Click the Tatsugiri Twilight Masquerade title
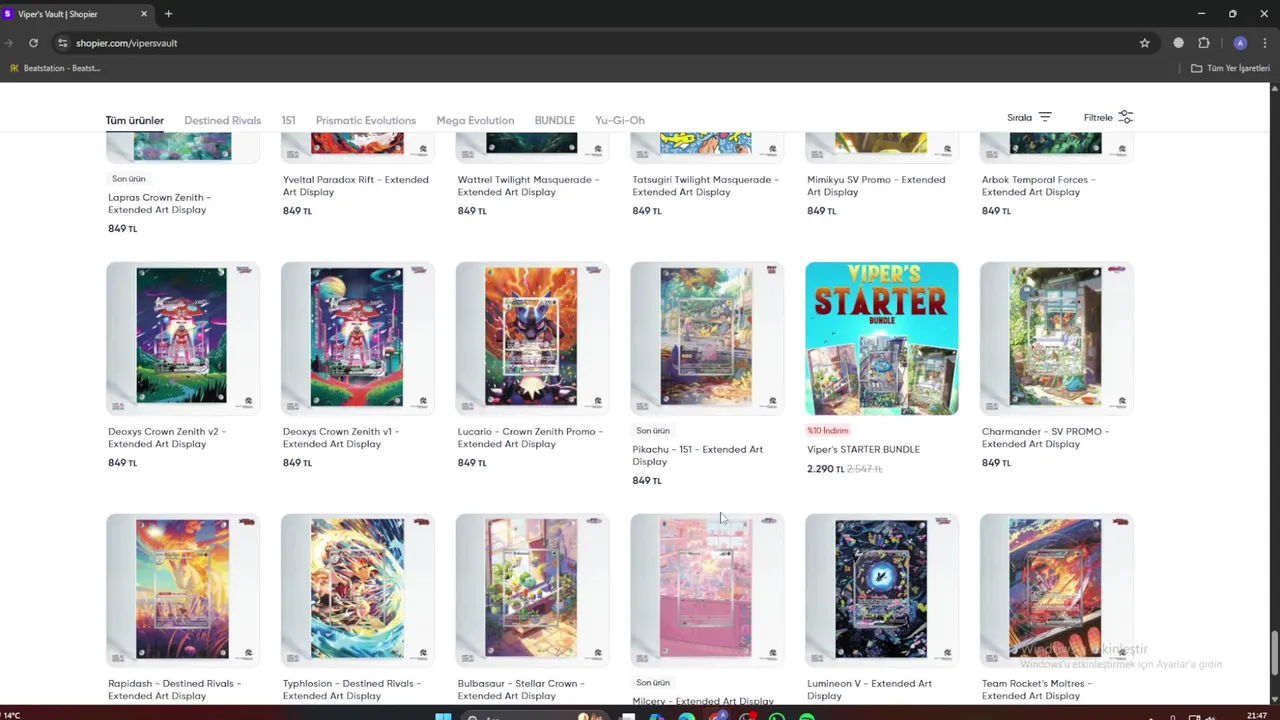Screen dimensions: 1280x720 705,185
